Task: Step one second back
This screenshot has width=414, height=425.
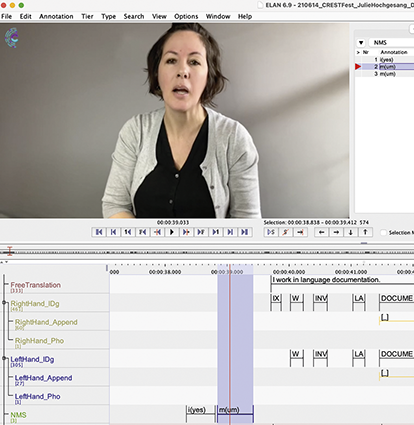Action: [x=128, y=232]
